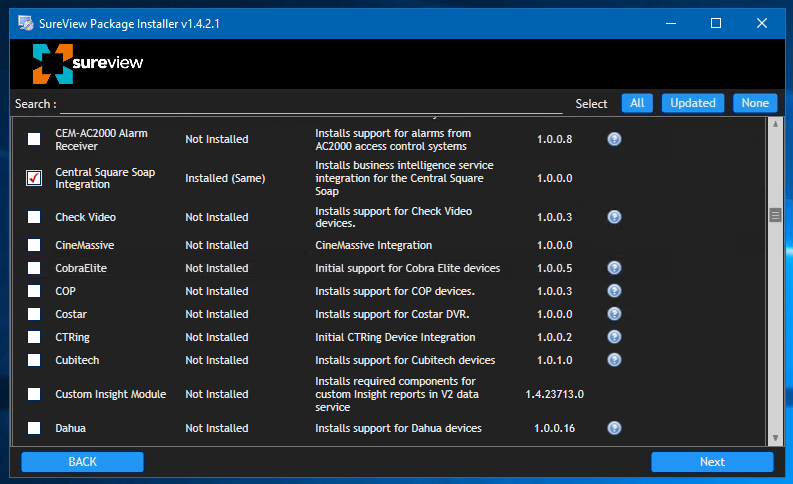The image size is (793, 484).
Task: Maximize the SureView installer window
Action: pyautogui.click(x=716, y=23)
